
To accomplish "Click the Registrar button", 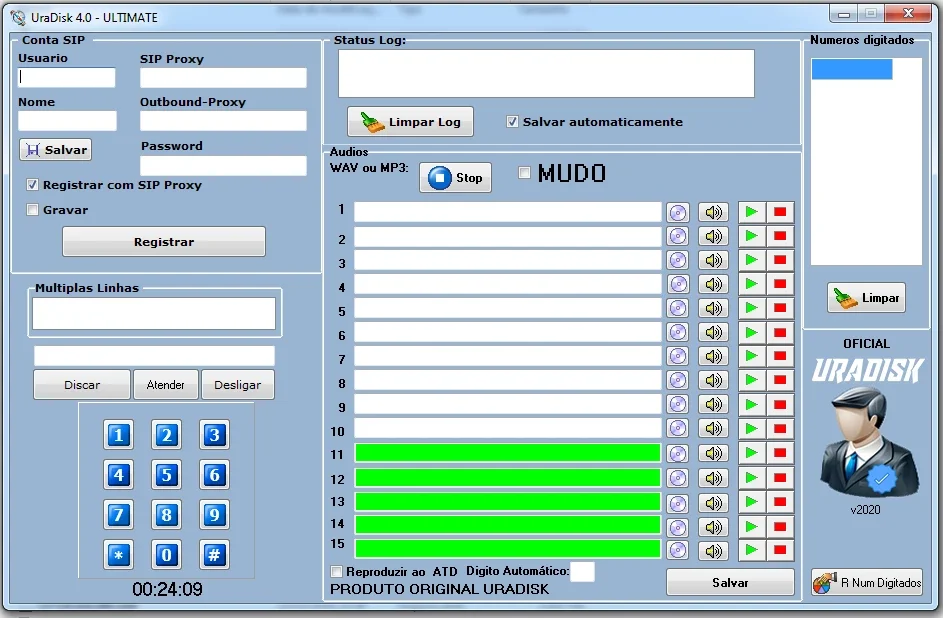I will (164, 242).
